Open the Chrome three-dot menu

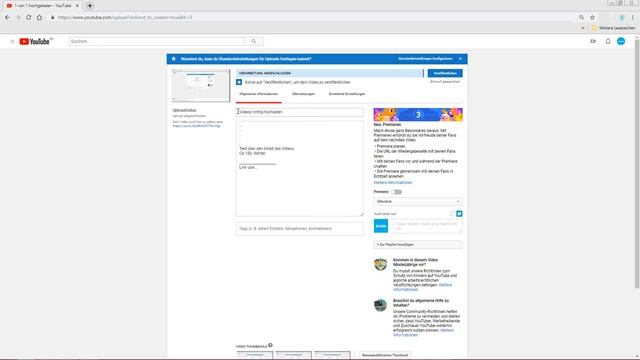point(633,18)
